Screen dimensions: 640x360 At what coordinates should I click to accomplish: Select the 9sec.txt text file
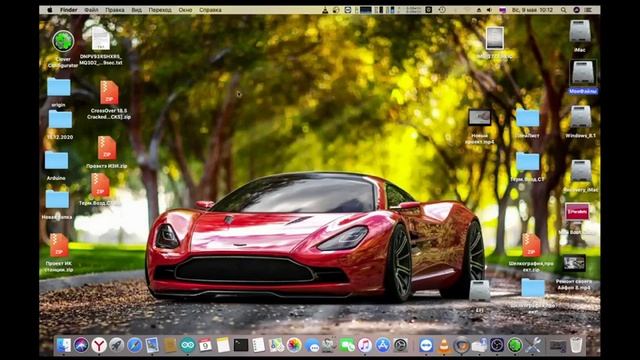(x=100, y=39)
